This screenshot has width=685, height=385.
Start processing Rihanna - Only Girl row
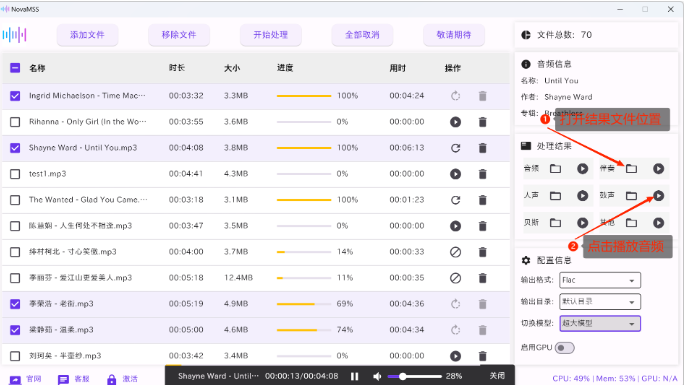[x=455, y=122]
